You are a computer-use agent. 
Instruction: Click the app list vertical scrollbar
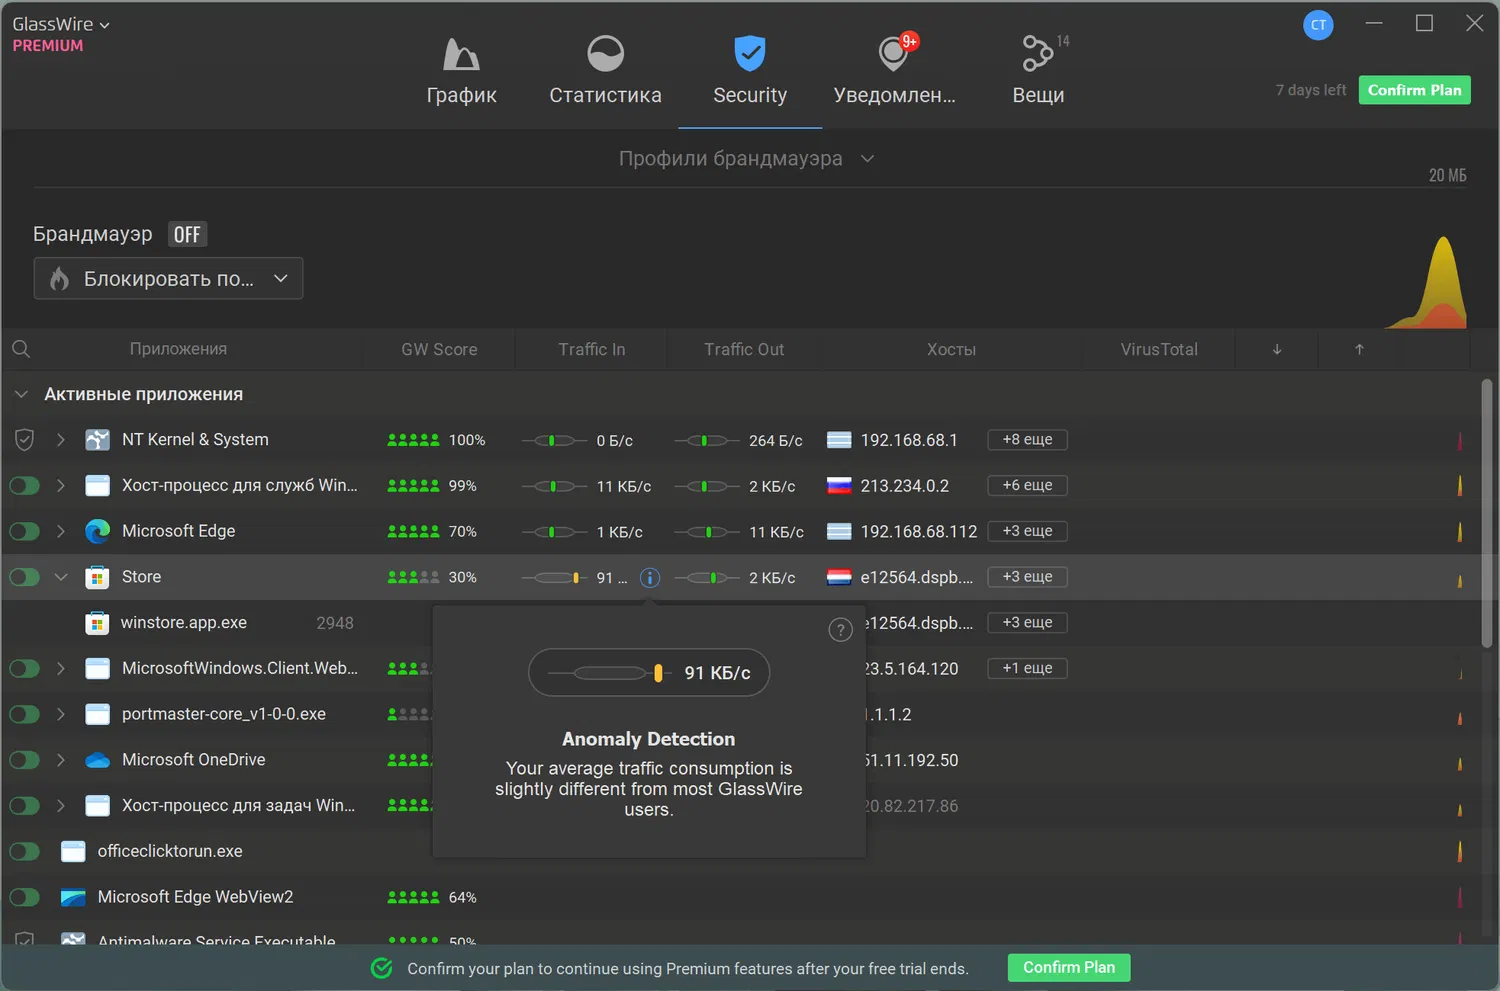pos(1487,513)
